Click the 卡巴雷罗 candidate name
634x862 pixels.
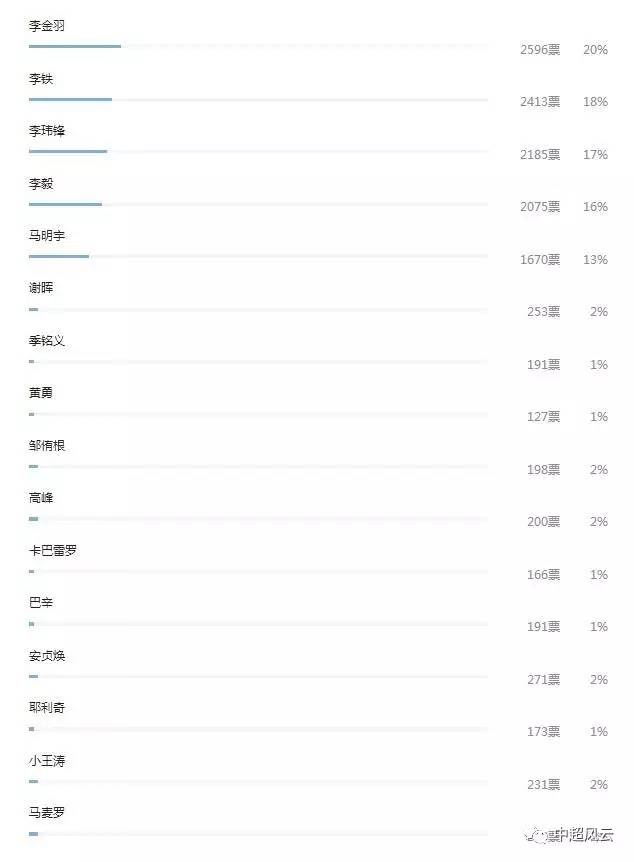pos(53,551)
